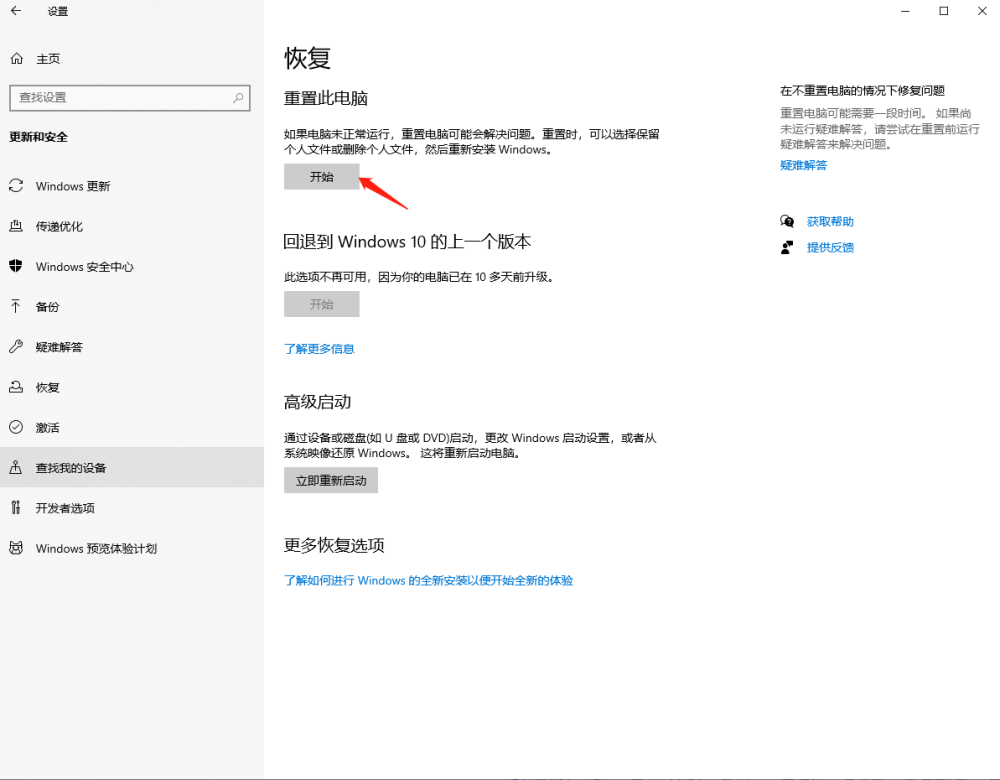Screen dimensions: 1000x780
Task: Click 回退到 Windows 10 的上一个版本 heading
Action: click(407, 242)
